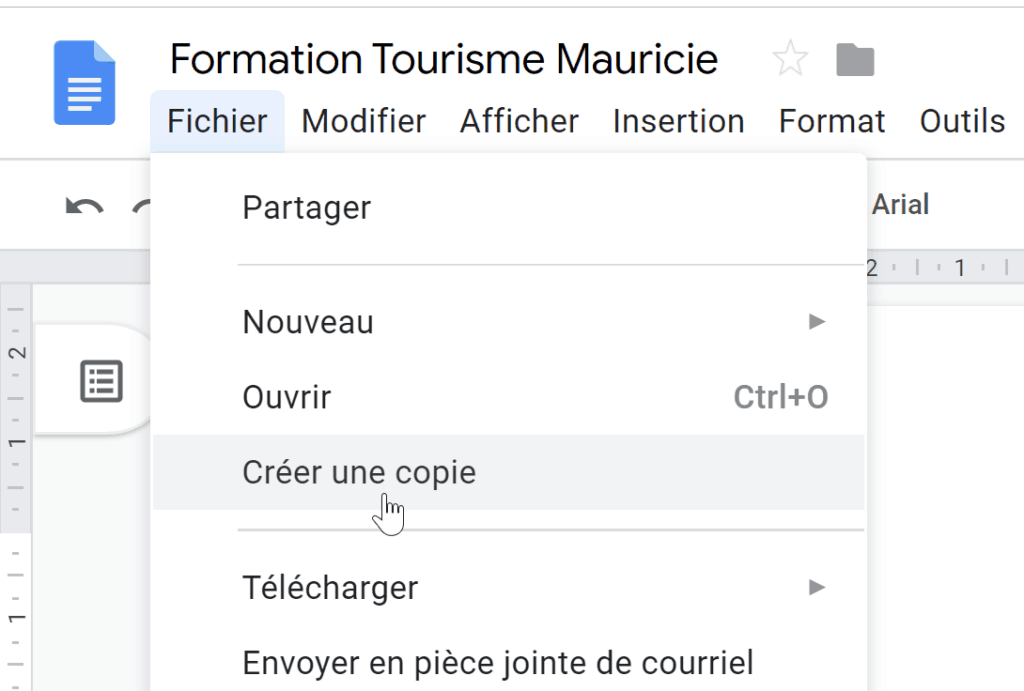Click the undo arrow icon
The image size is (1024, 691).
[x=84, y=208]
